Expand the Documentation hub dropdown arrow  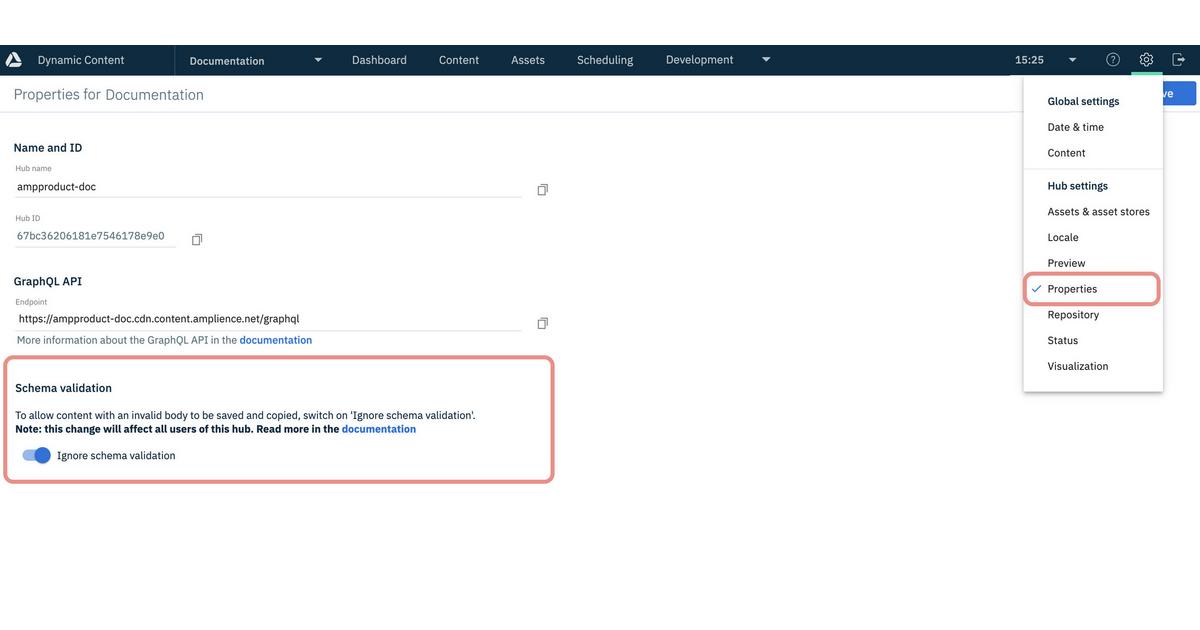(318, 60)
